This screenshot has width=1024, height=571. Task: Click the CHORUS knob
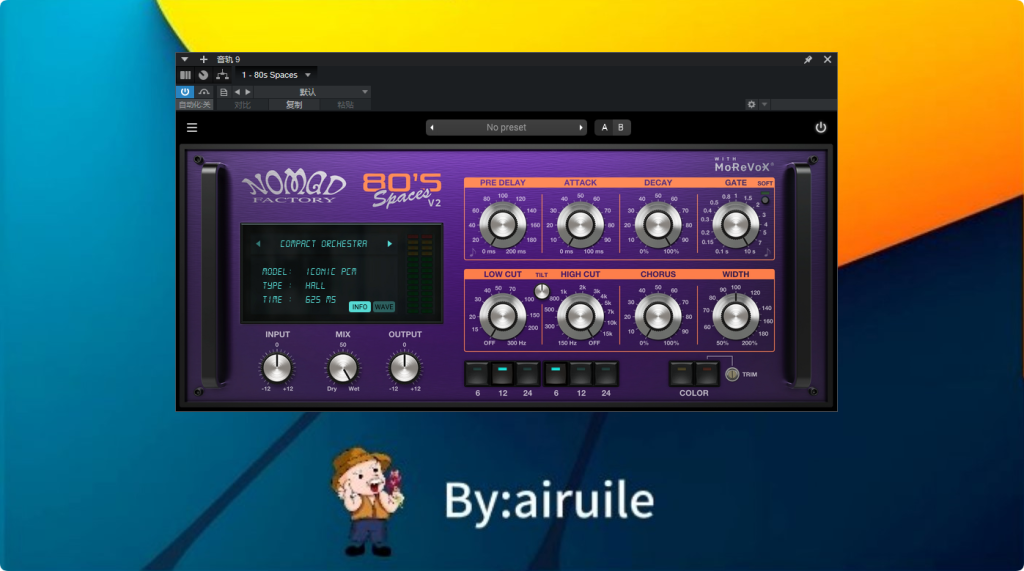[658, 316]
